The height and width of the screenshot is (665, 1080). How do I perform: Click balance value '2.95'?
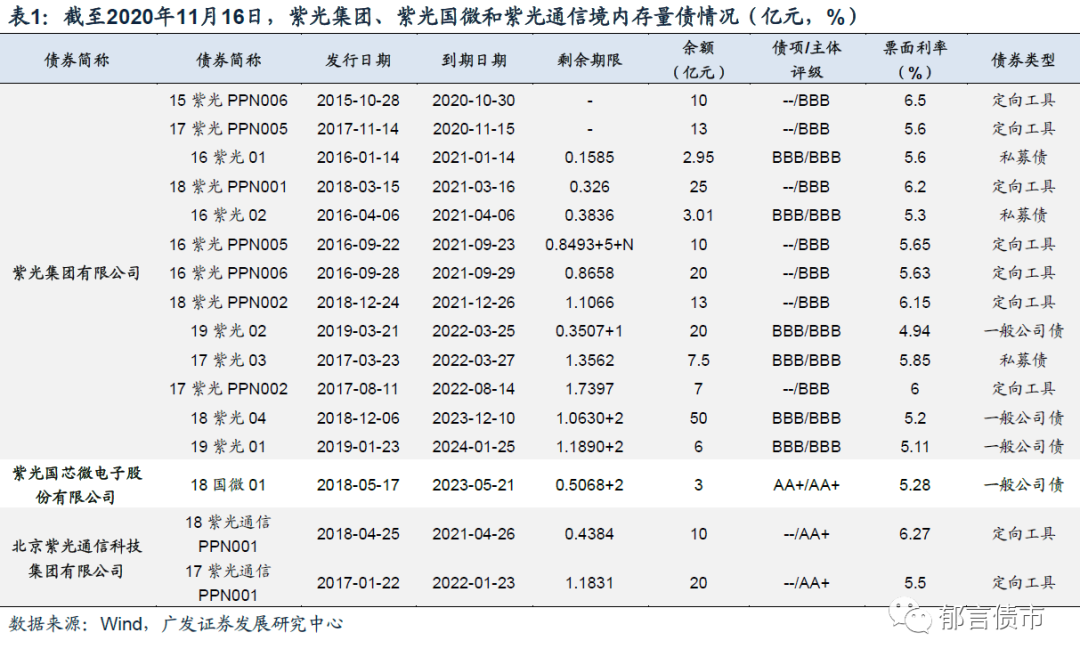click(x=698, y=158)
